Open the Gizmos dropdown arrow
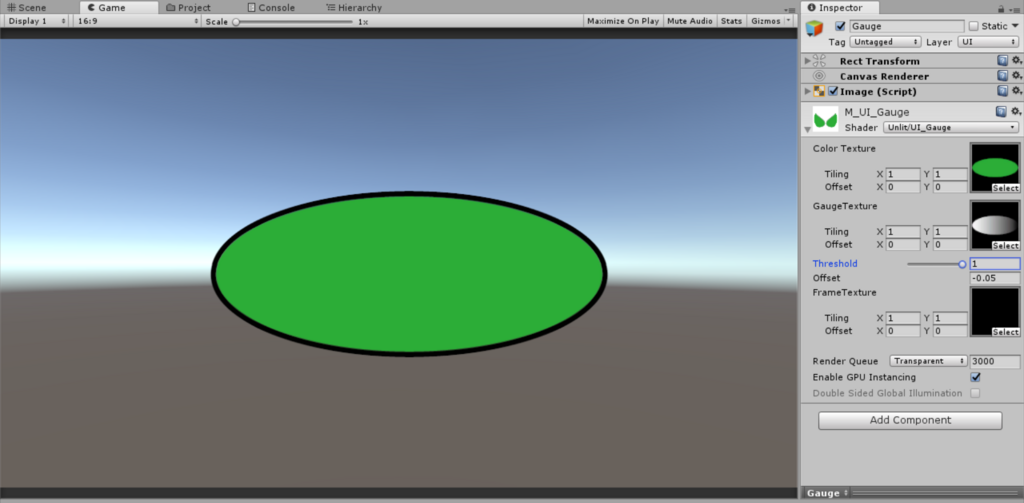1024x503 pixels. click(x=788, y=21)
